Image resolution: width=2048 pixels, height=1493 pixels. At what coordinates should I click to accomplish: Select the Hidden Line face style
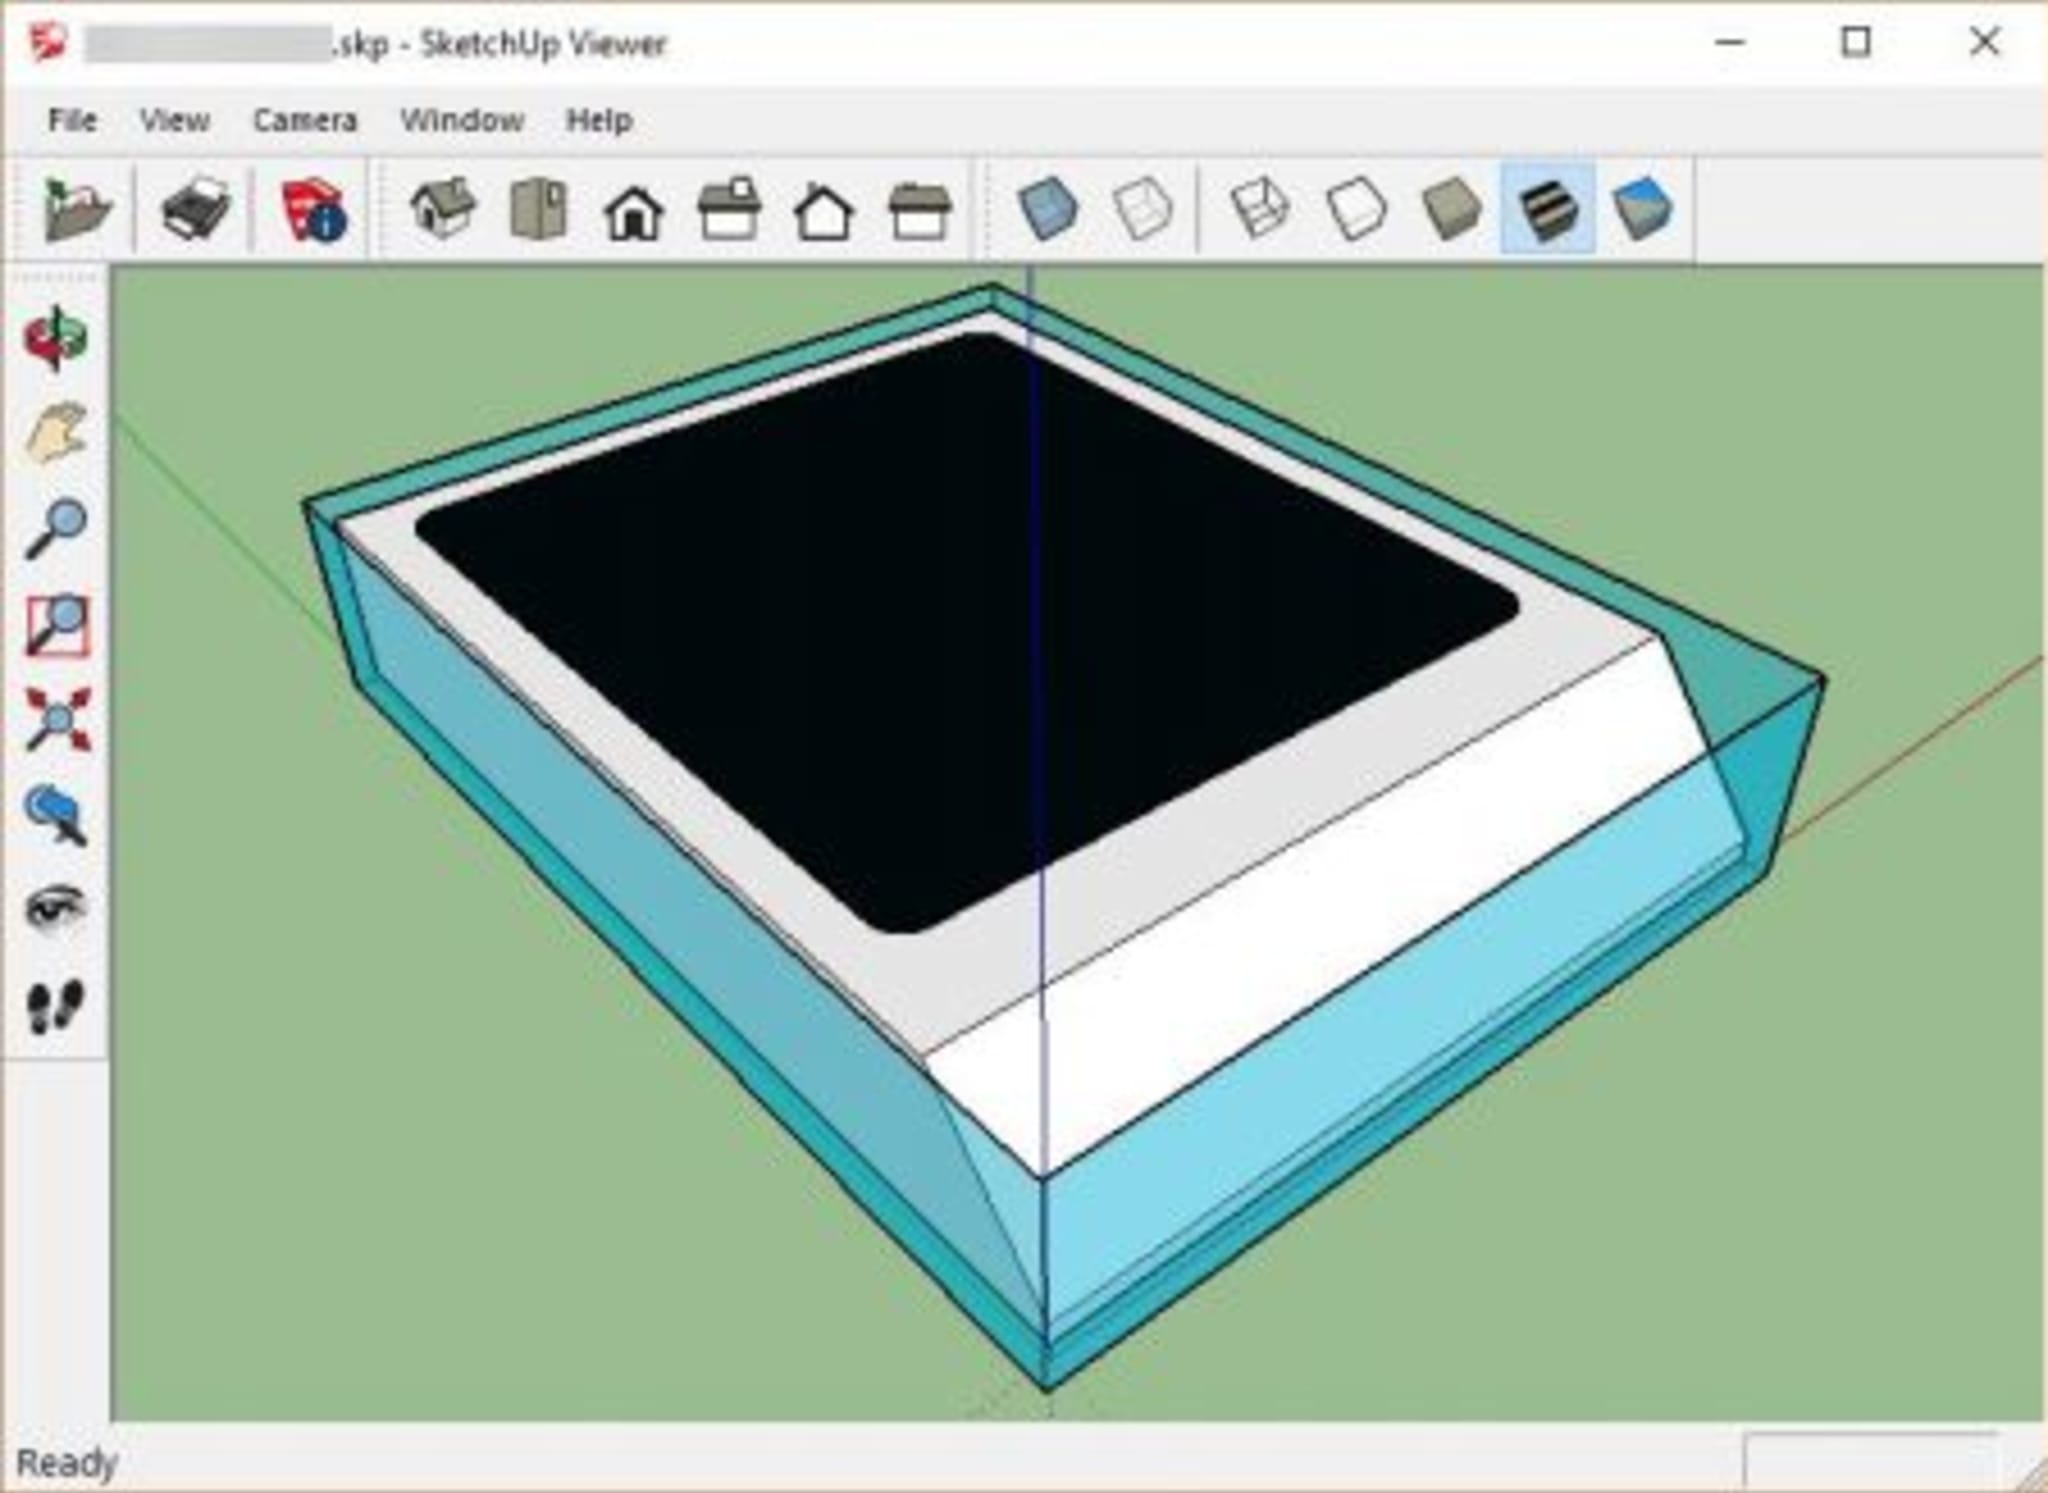click(x=1356, y=209)
